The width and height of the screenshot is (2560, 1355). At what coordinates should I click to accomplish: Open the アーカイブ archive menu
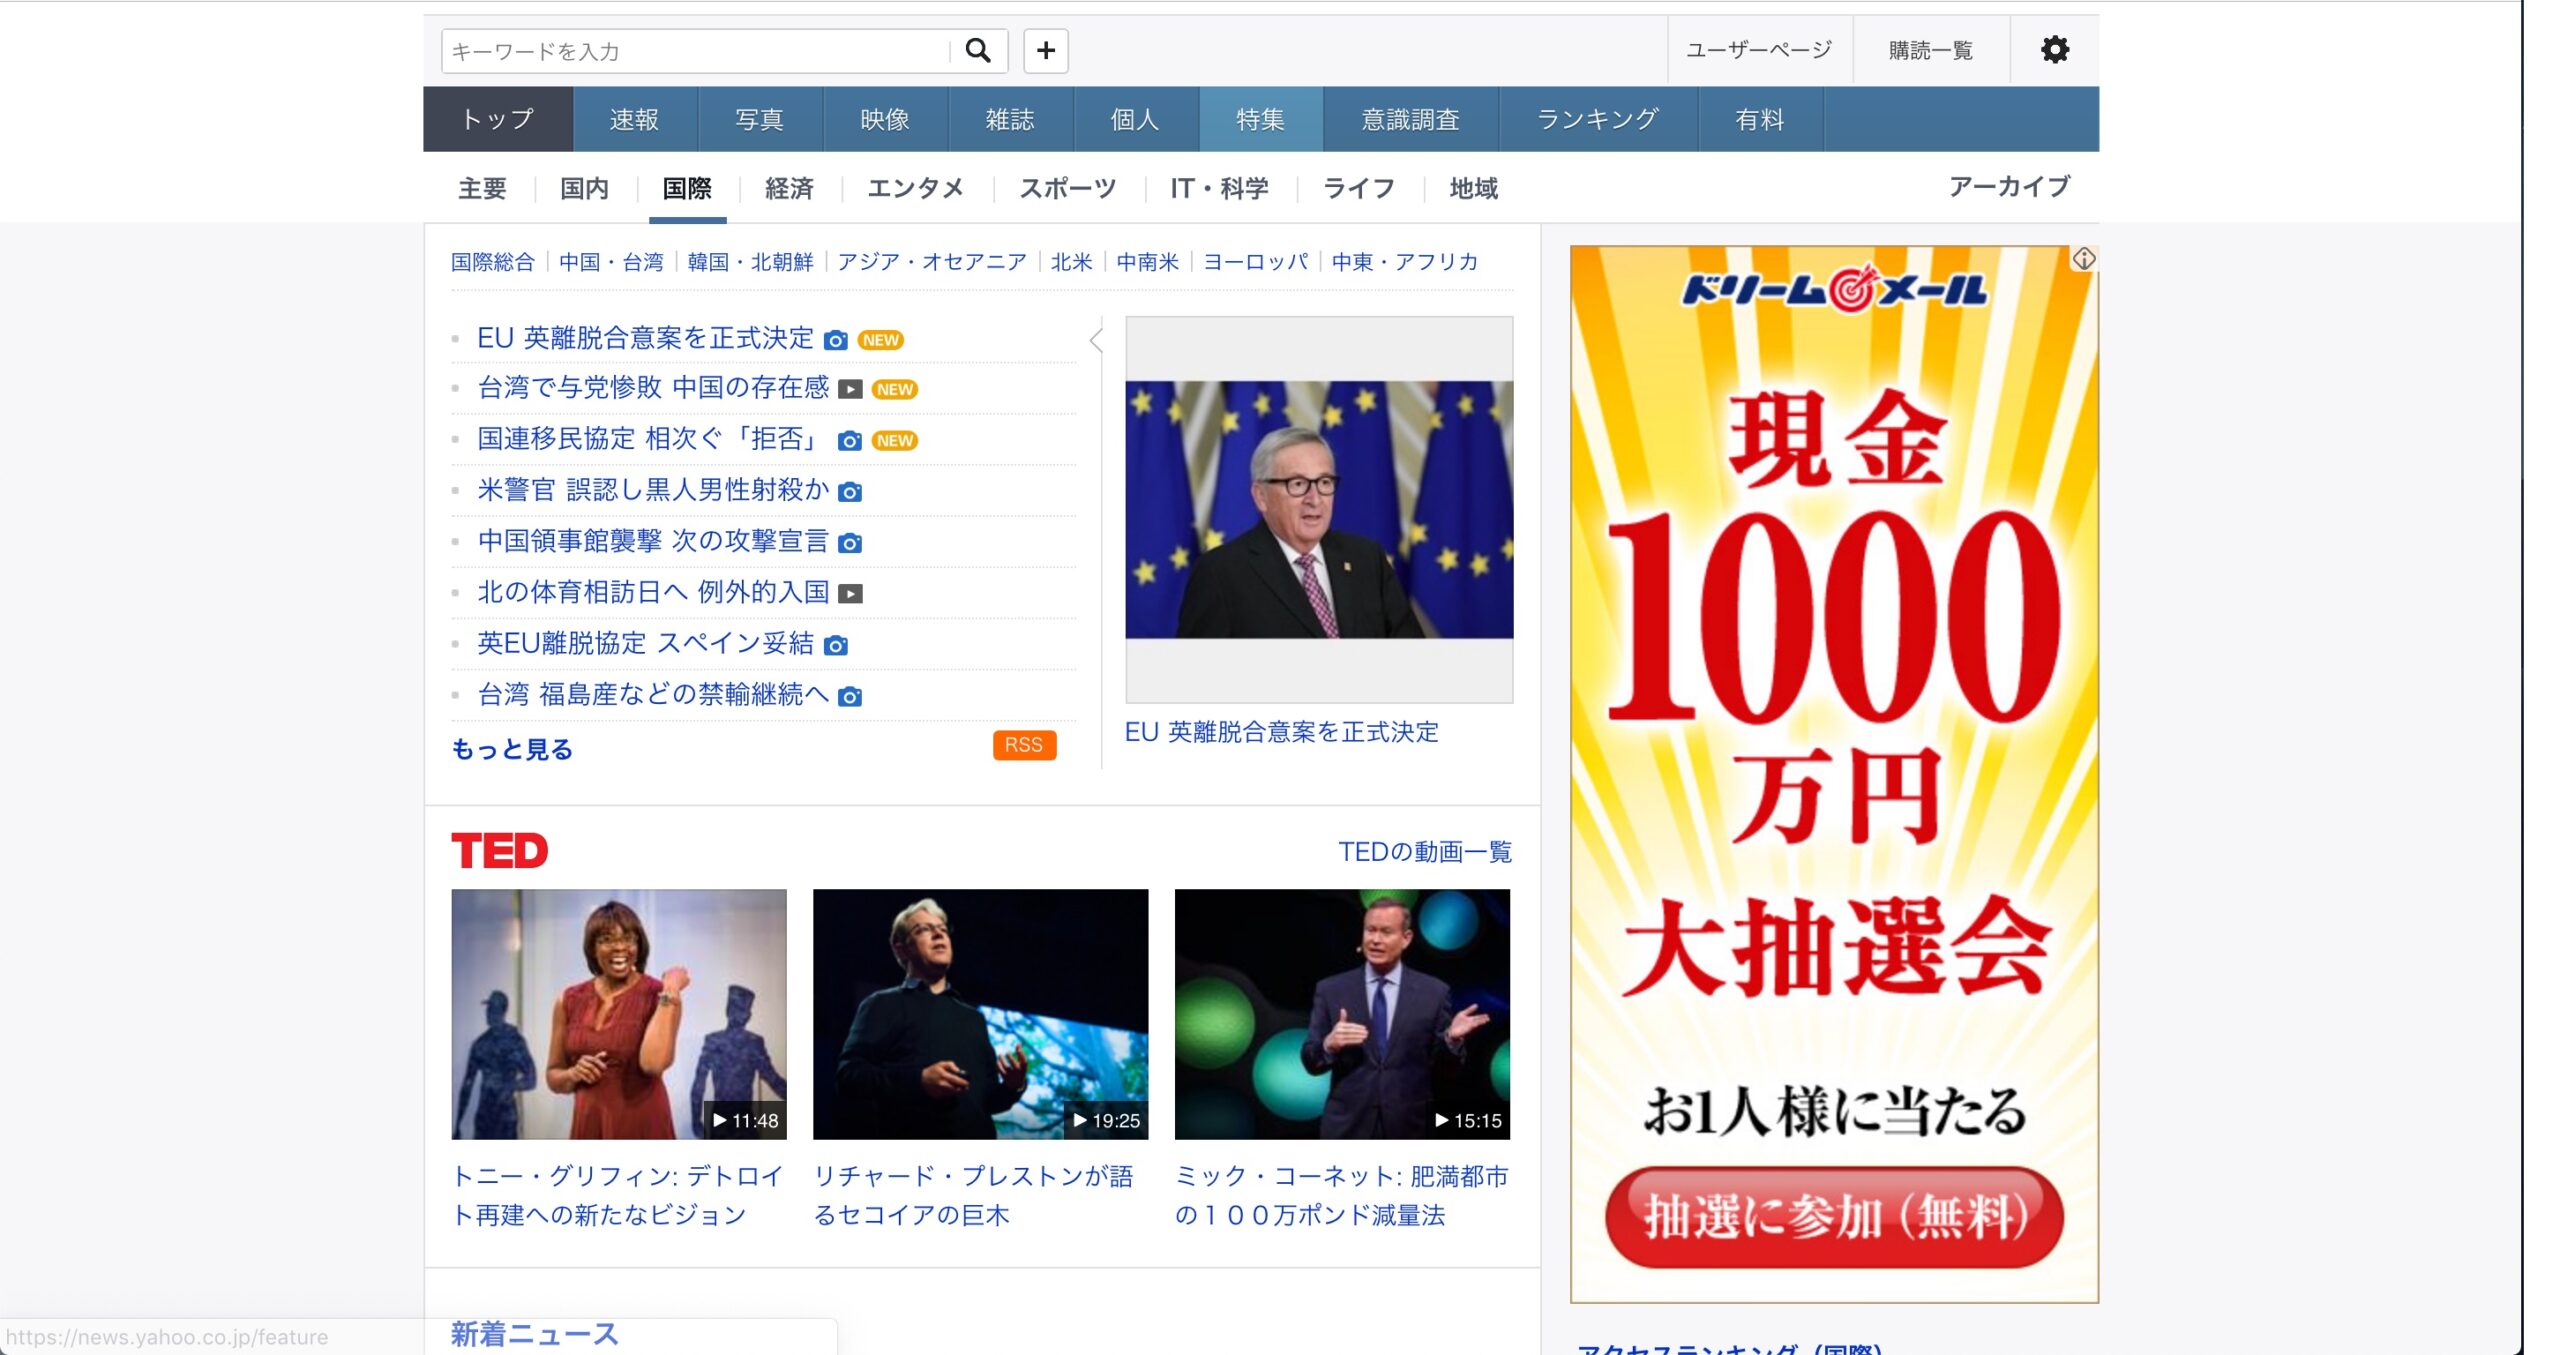coord(2009,187)
